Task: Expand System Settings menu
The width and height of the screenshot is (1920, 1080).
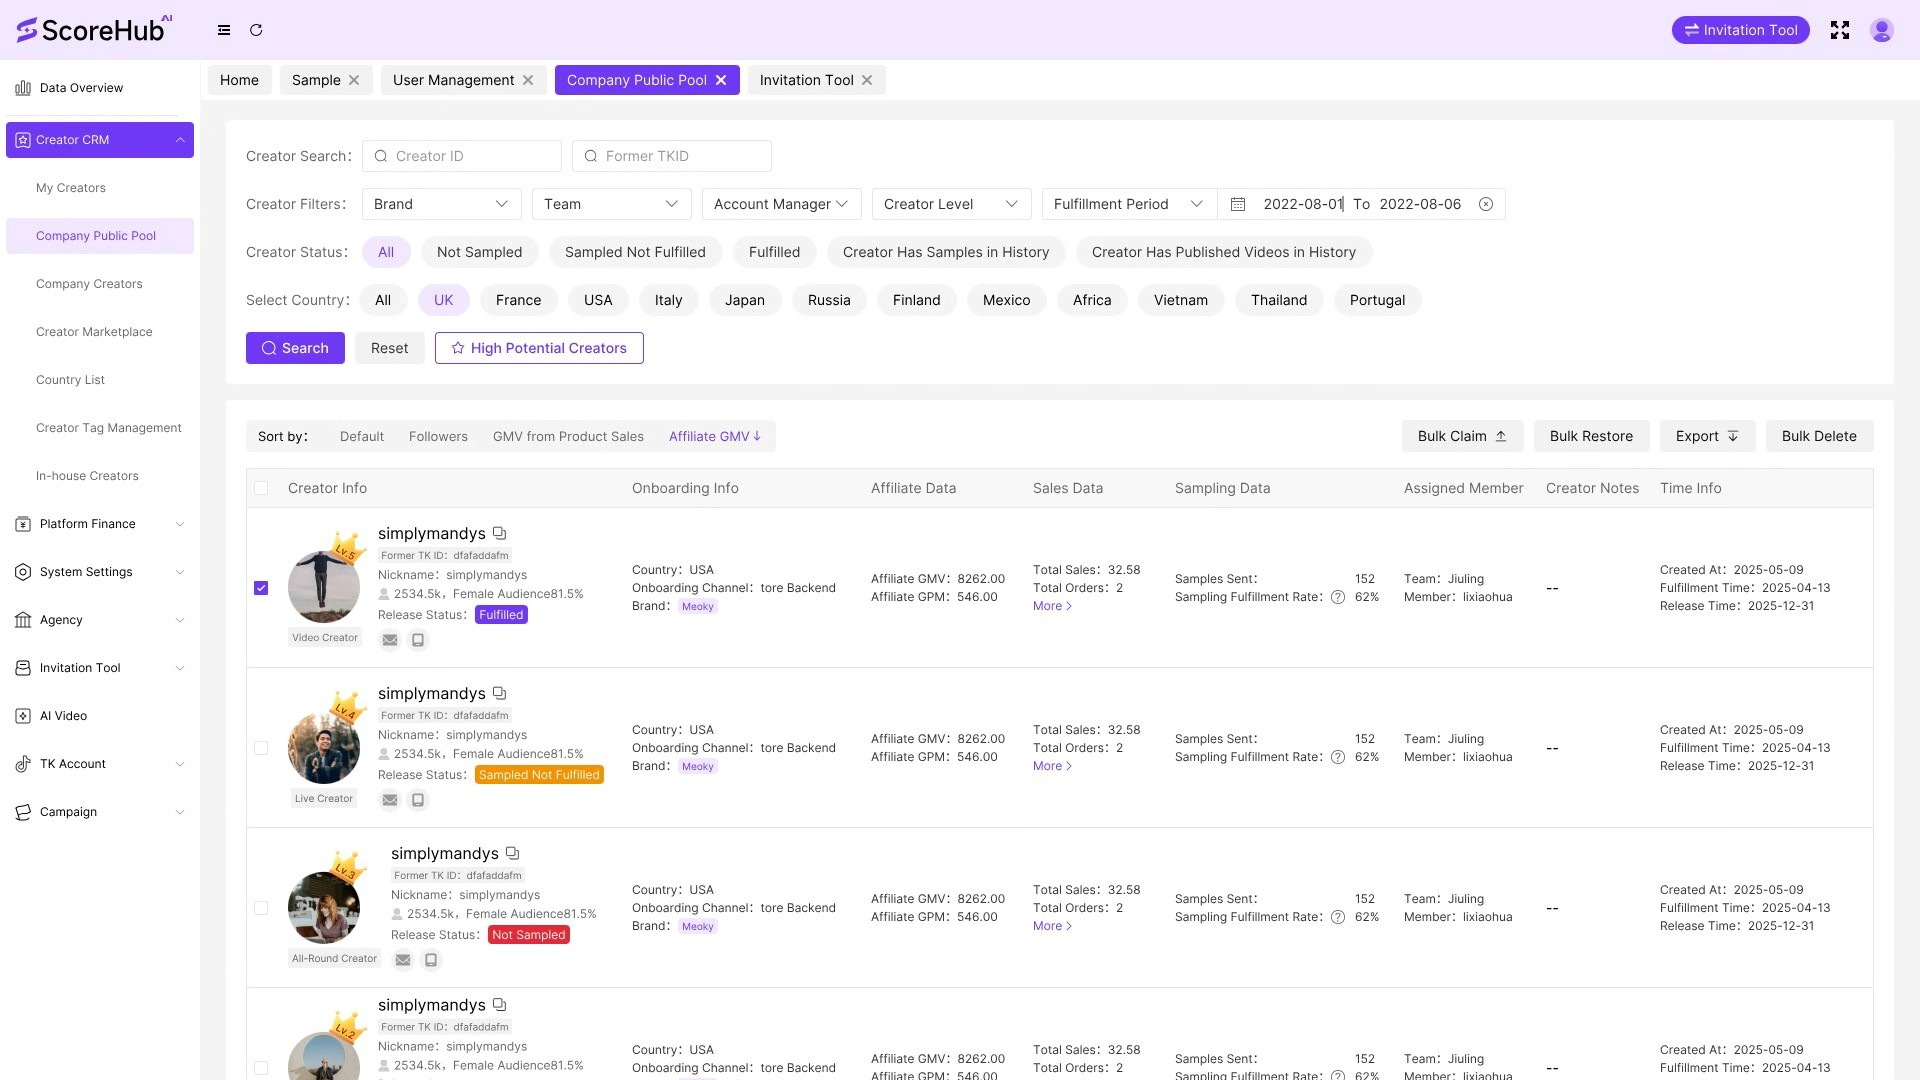Action: [x=100, y=572]
